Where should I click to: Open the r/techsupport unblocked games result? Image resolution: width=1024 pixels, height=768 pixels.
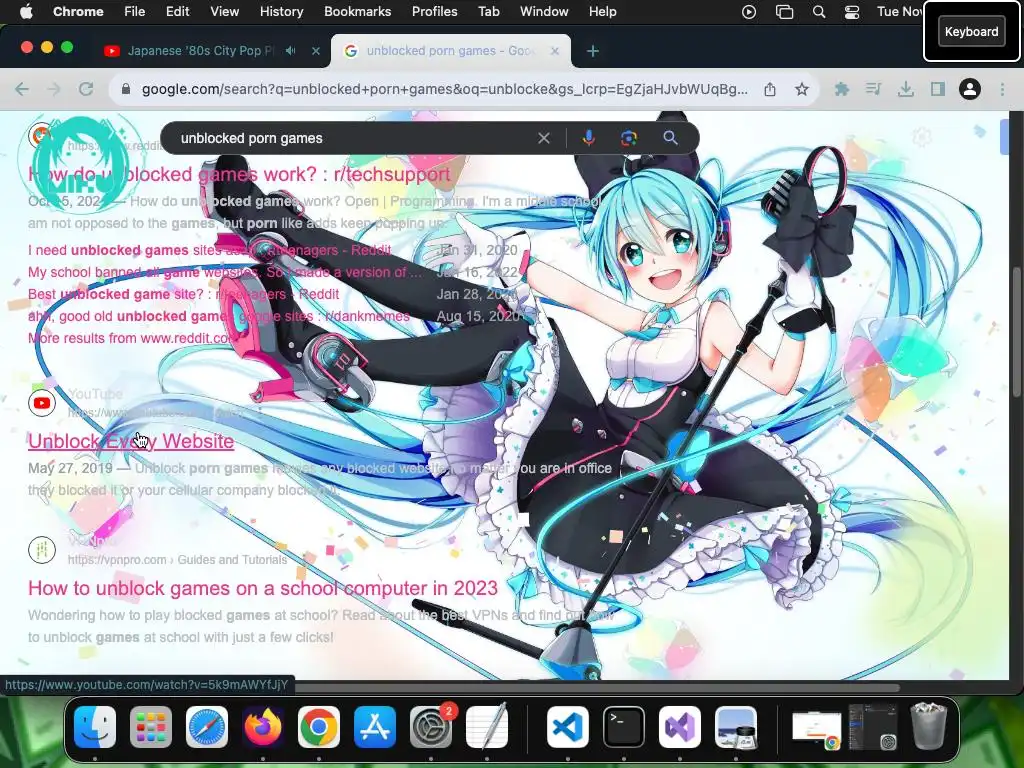point(239,174)
